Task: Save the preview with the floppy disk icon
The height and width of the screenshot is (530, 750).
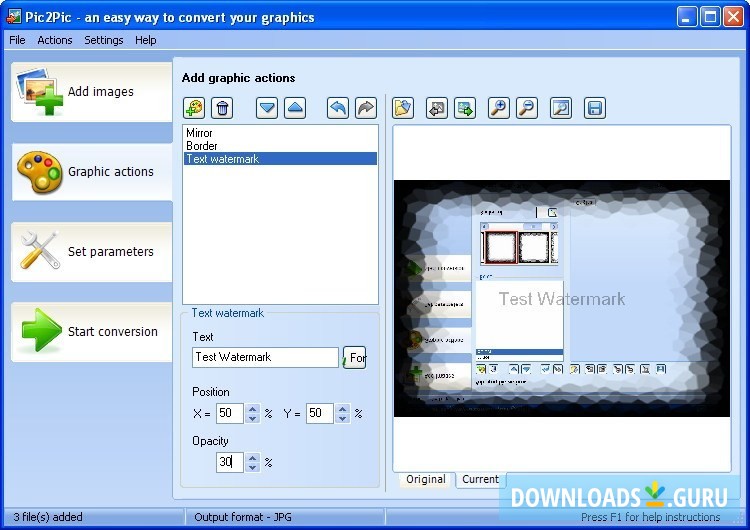Action: point(595,108)
